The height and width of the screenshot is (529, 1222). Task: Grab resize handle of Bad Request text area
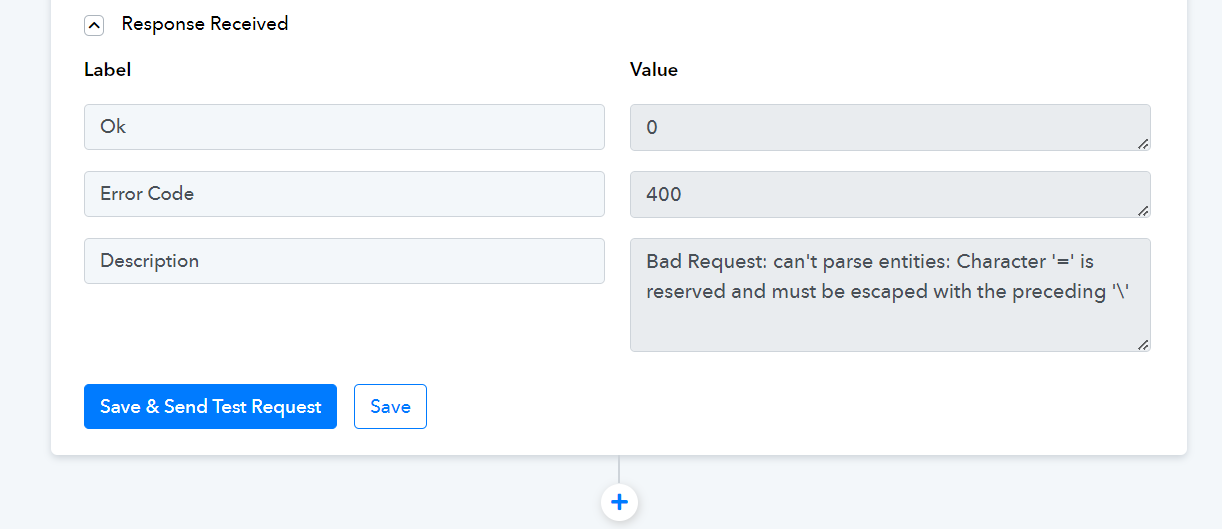(x=1143, y=344)
